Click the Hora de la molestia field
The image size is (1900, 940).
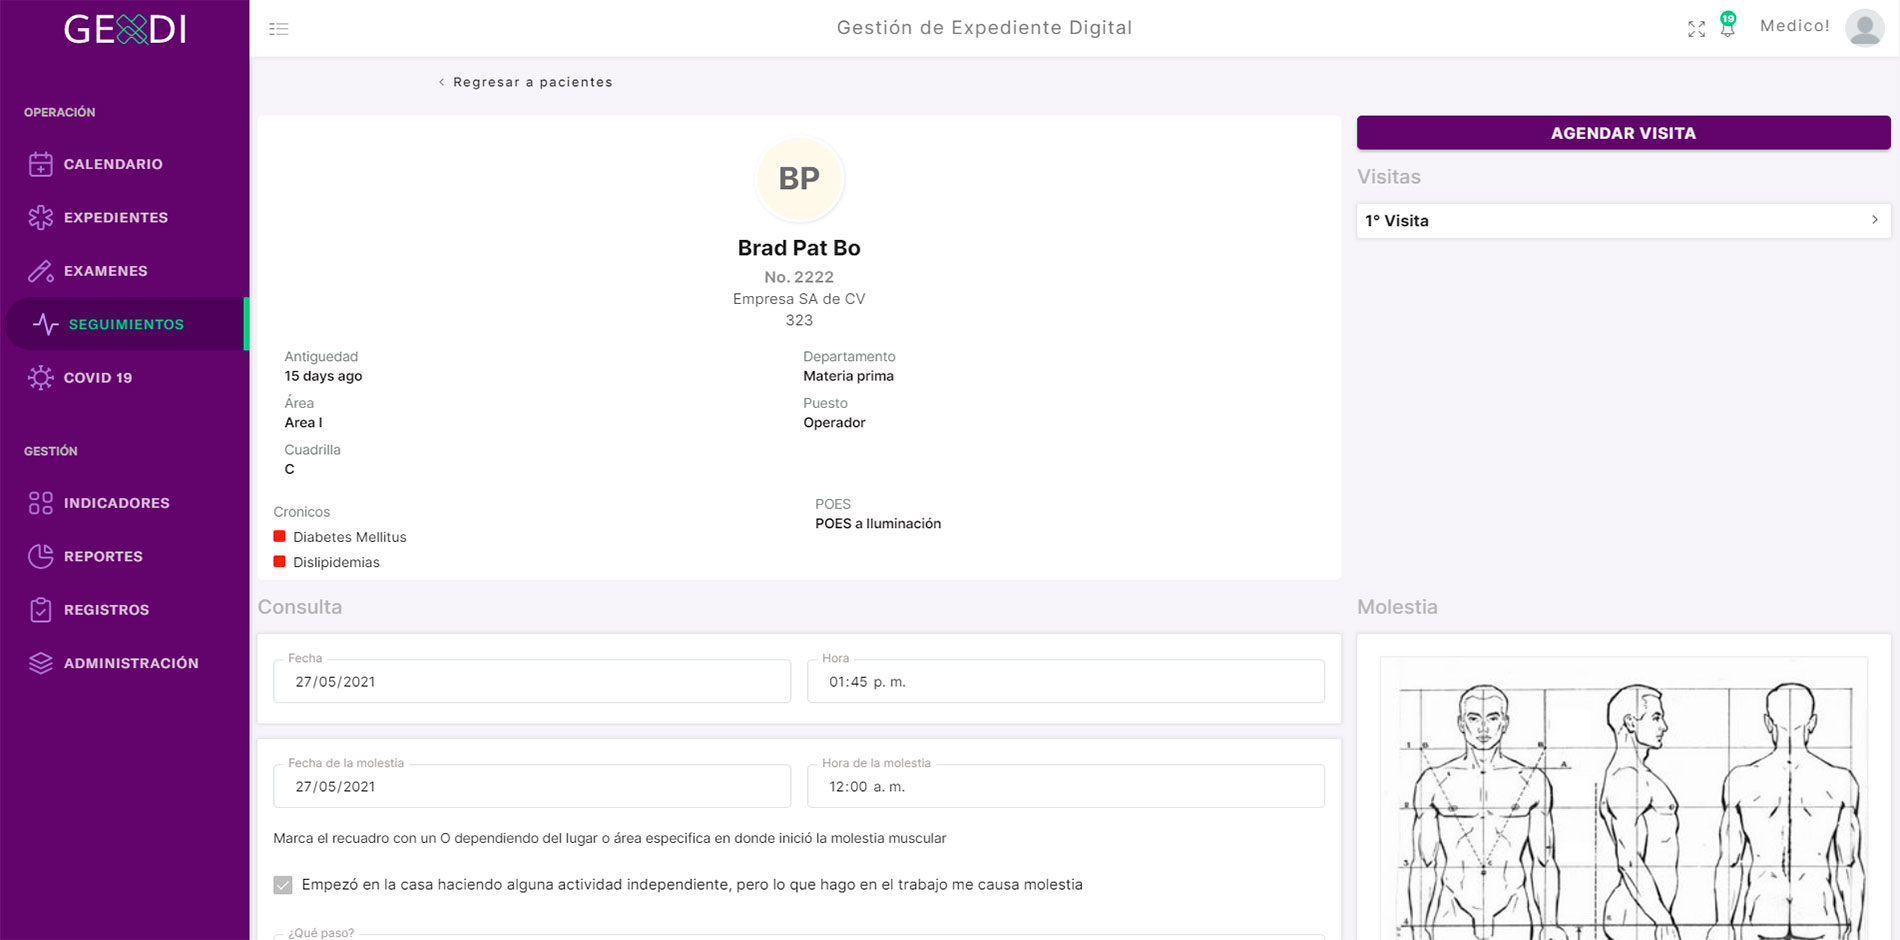pos(1066,786)
